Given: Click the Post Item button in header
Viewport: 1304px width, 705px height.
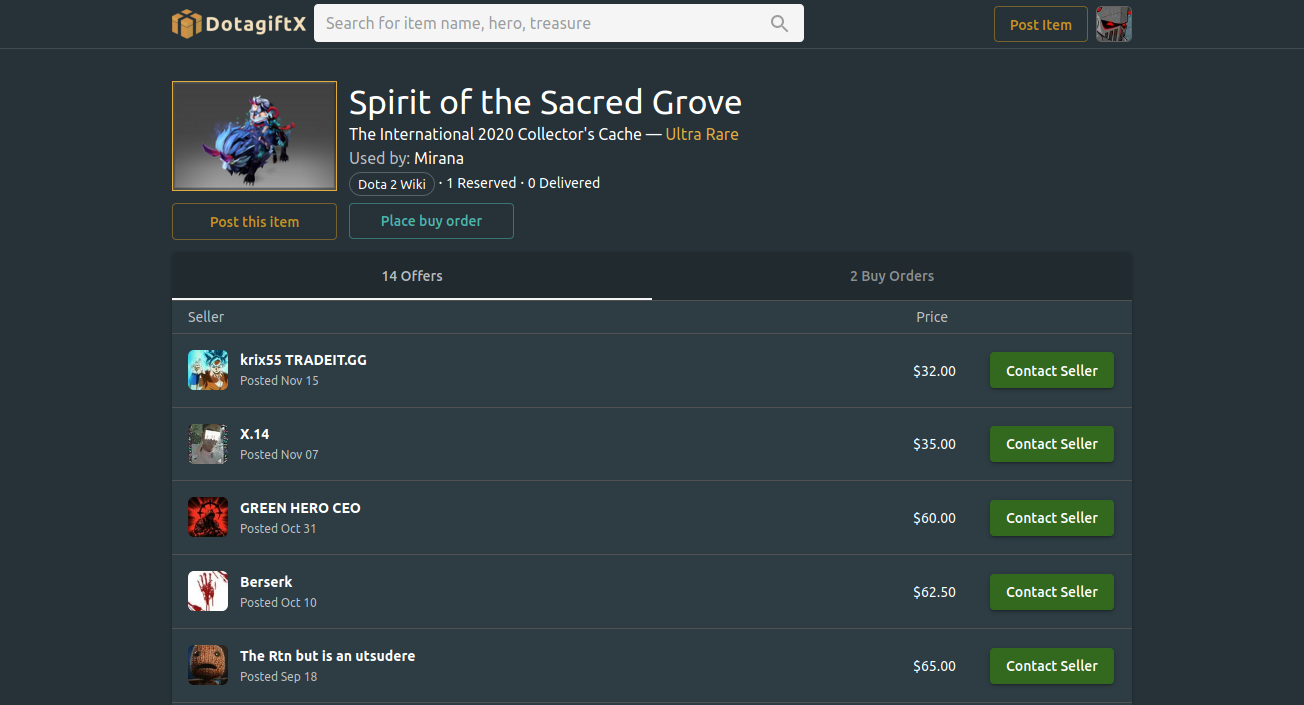Looking at the screenshot, I should [x=1040, y=25].
